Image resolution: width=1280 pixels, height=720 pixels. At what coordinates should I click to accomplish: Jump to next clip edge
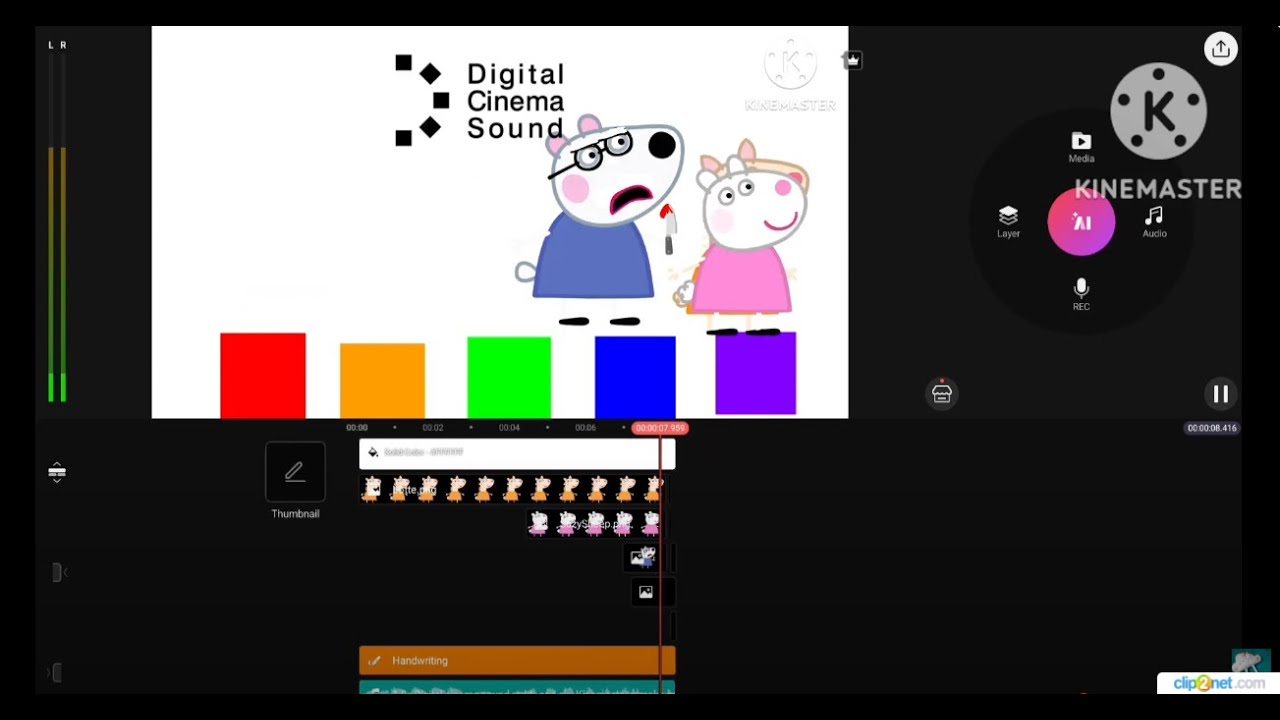(x=57, y=673)
